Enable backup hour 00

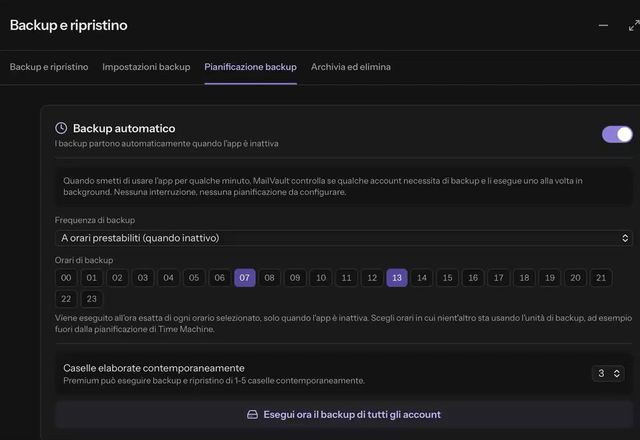66,278
